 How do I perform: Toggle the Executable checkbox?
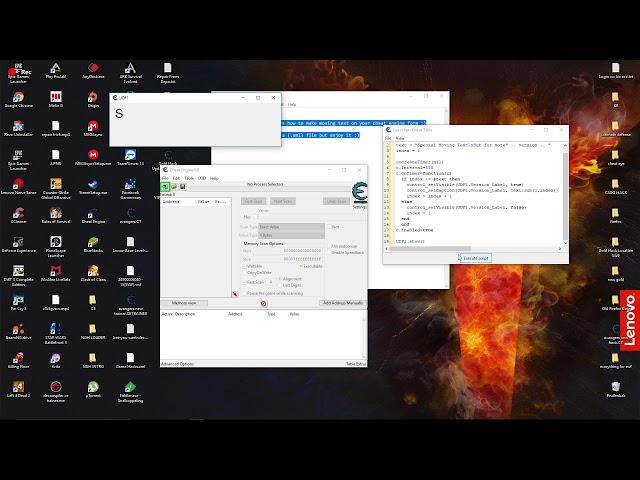(x=300, y=267)
